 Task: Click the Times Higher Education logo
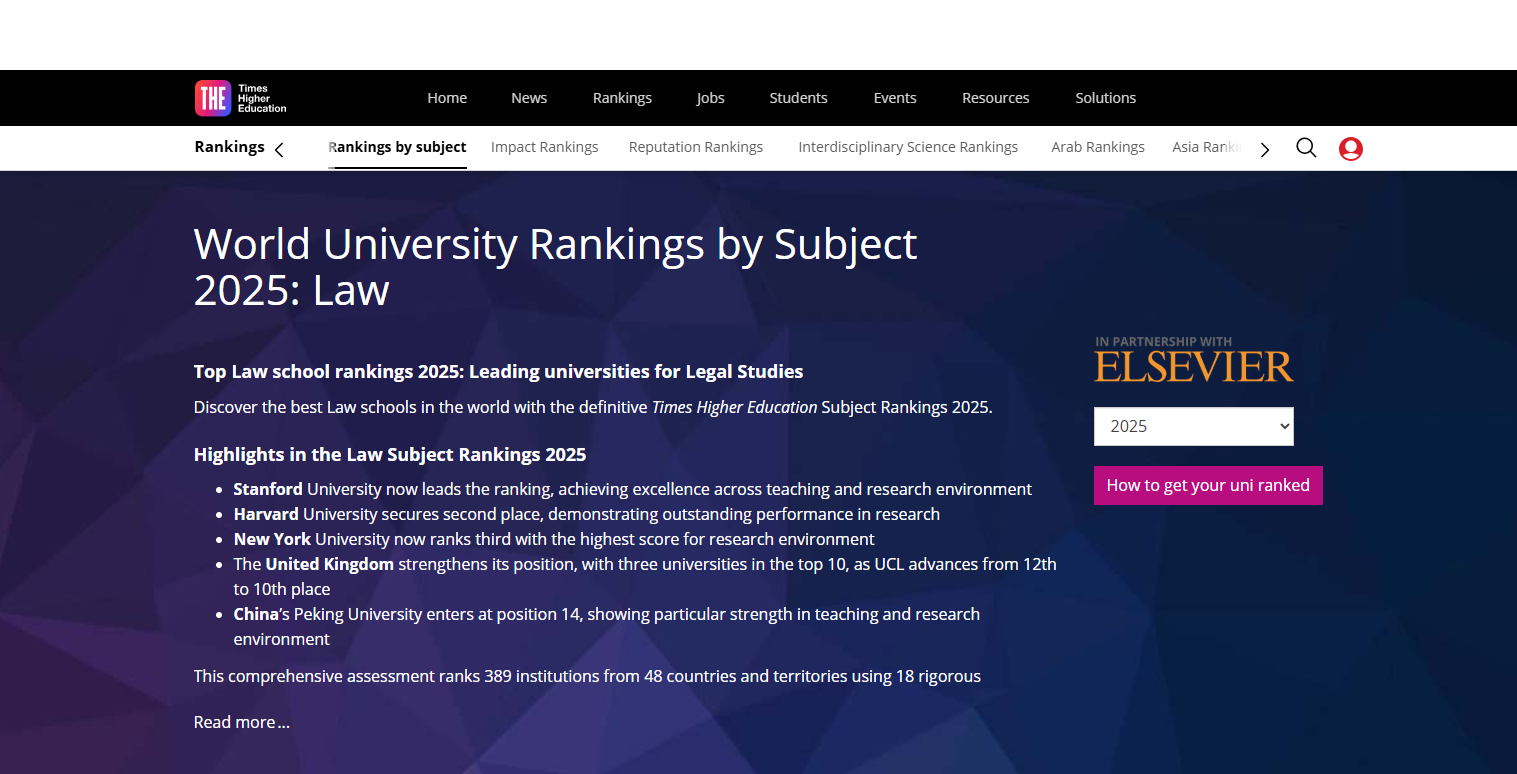coord(241,98)
